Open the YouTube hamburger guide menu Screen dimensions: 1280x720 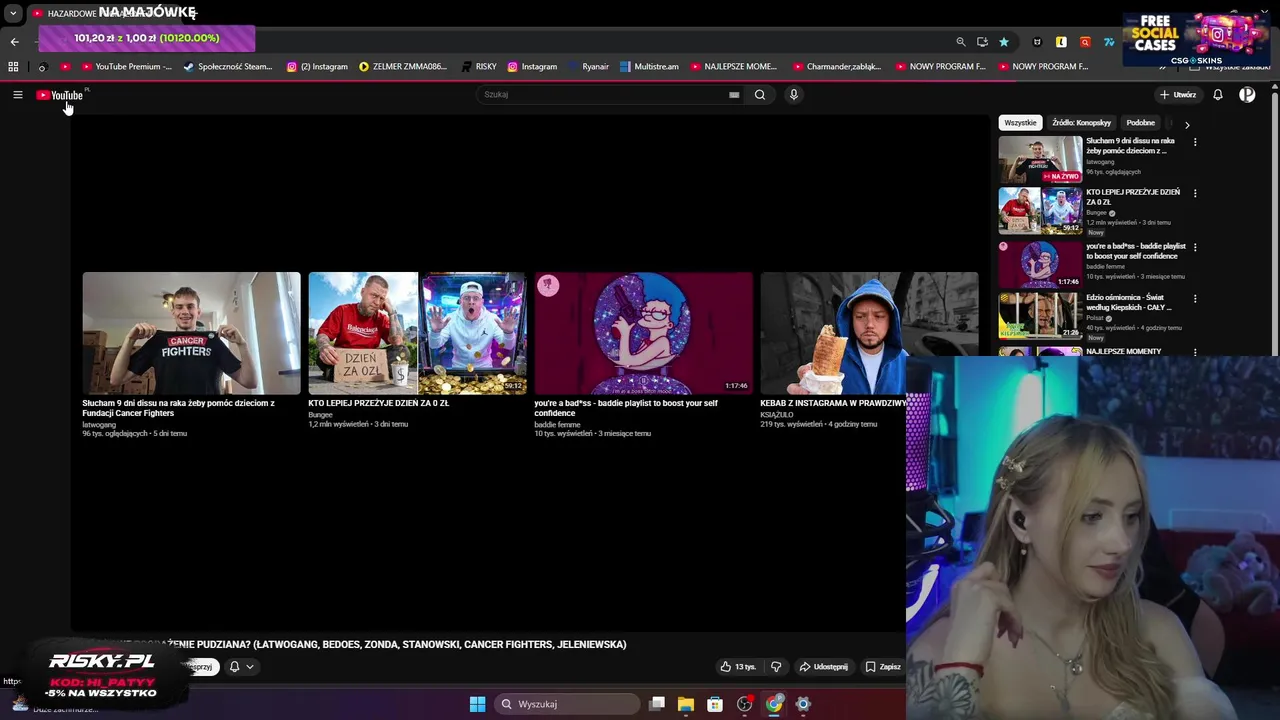17,95
